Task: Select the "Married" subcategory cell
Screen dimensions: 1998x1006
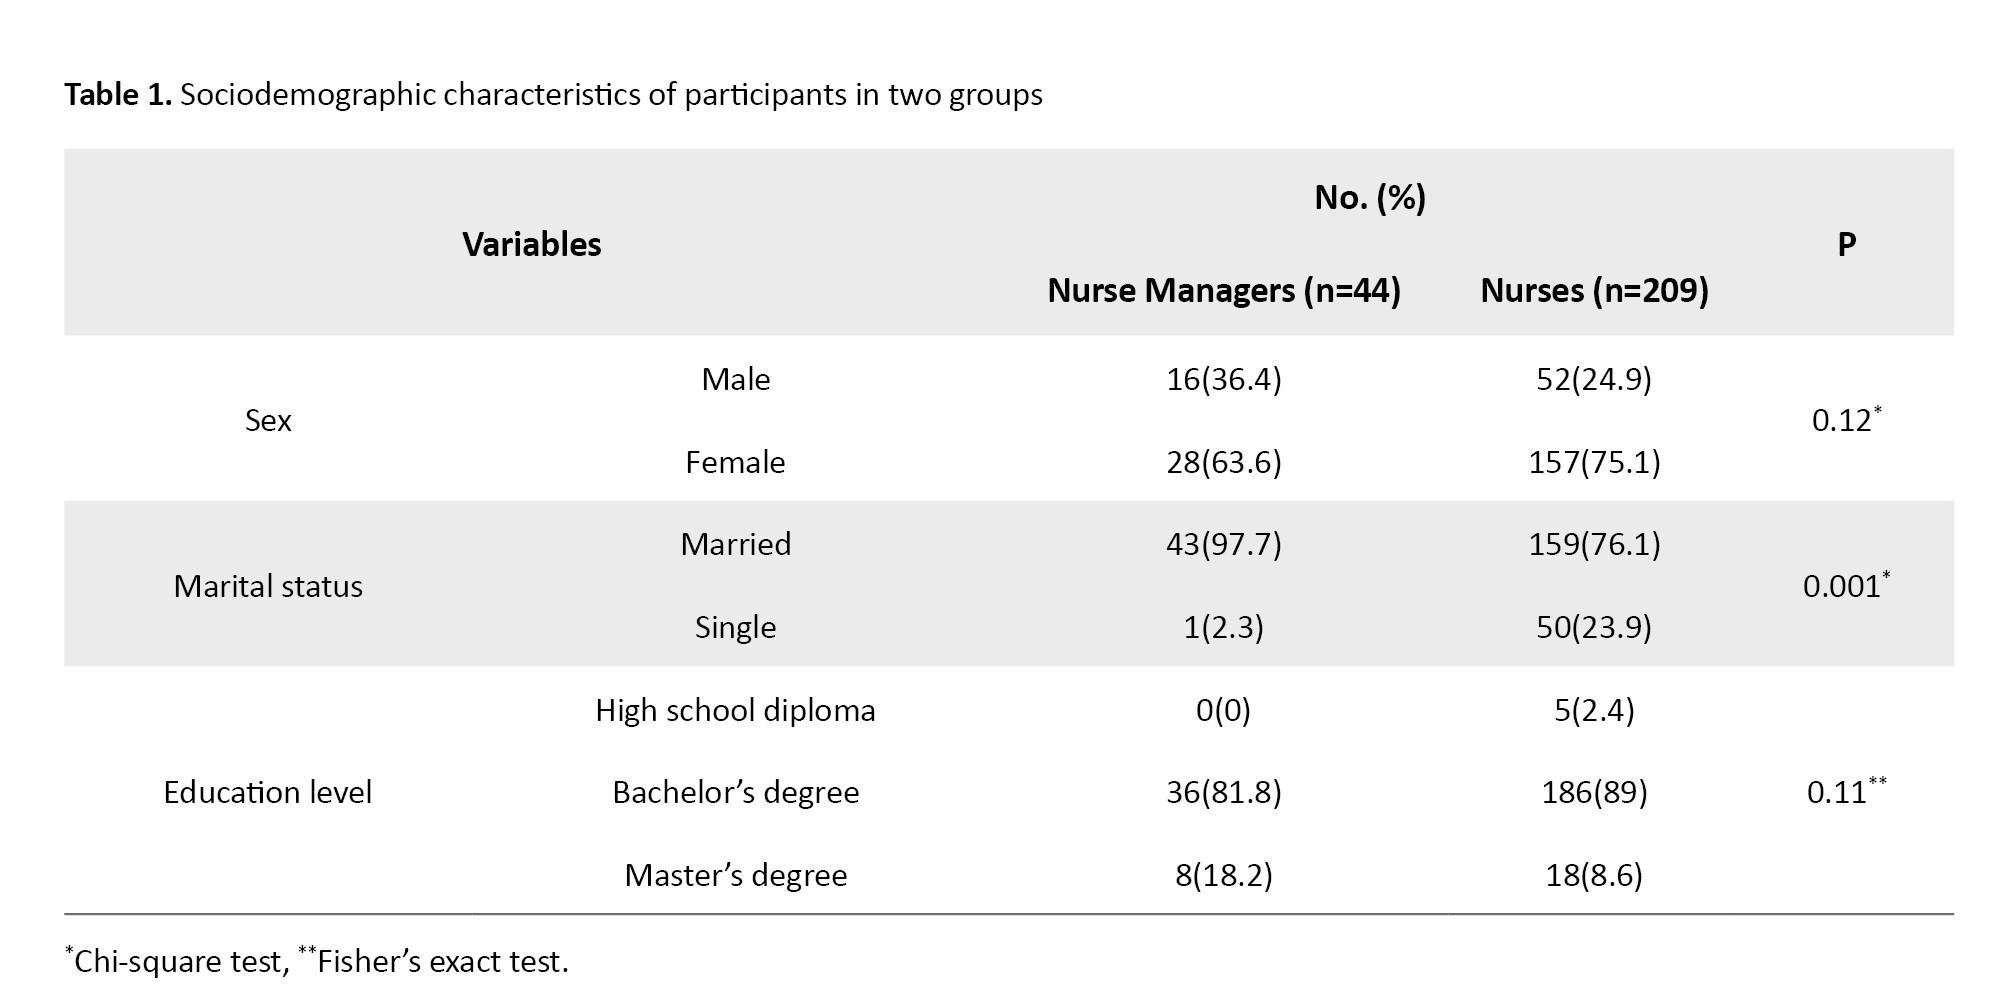Action: click(x=735, y=544)
